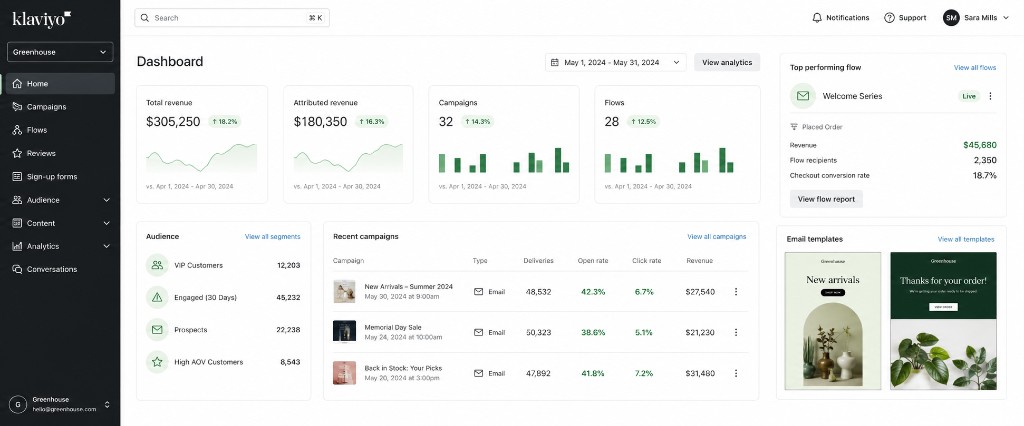Click the Live status badge
Viewport: 1024px width, 426px height.
pyautogui.click(x=969, y=96)
